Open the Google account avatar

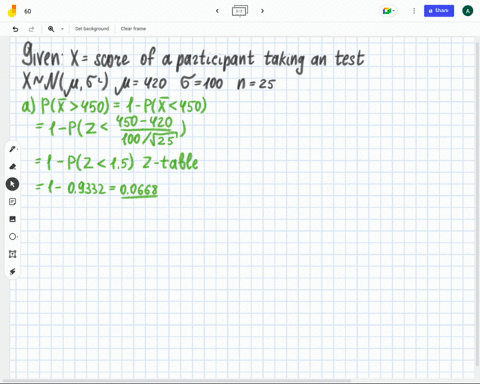click(x=467, y=11)
